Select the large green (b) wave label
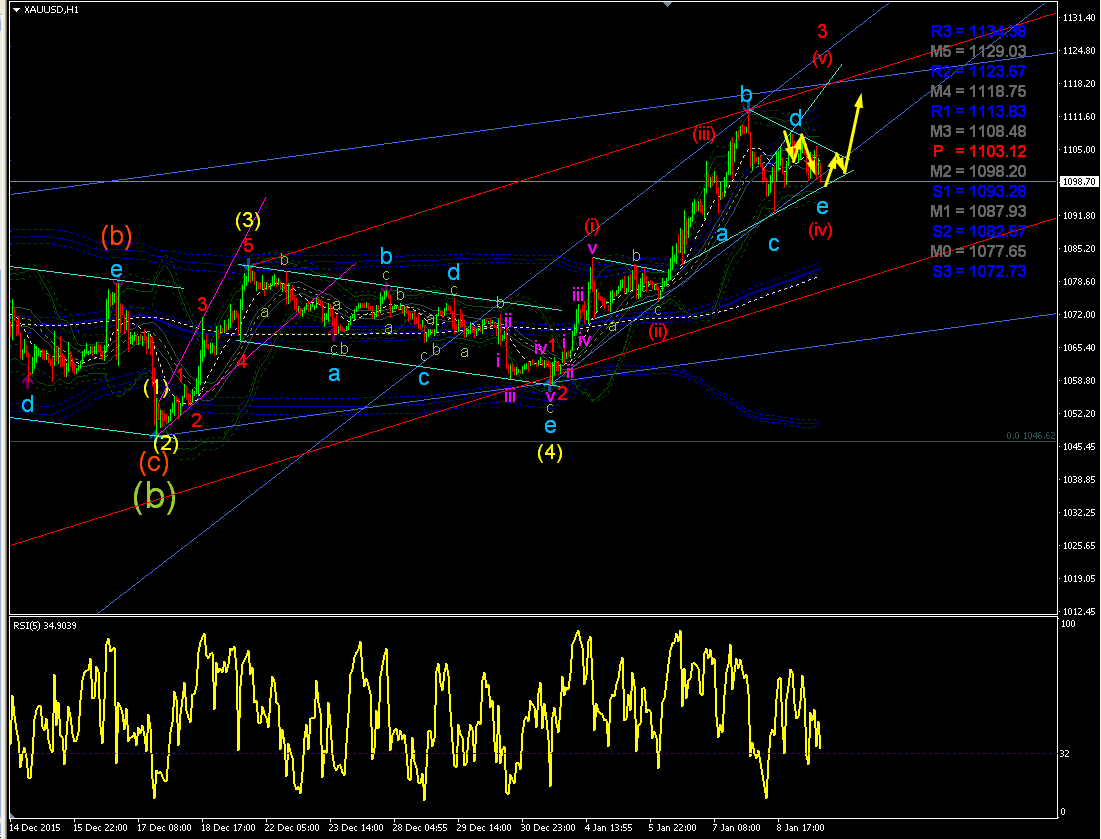The height and width of the screenshot is (839, 1101). click(x=154, y=496)
